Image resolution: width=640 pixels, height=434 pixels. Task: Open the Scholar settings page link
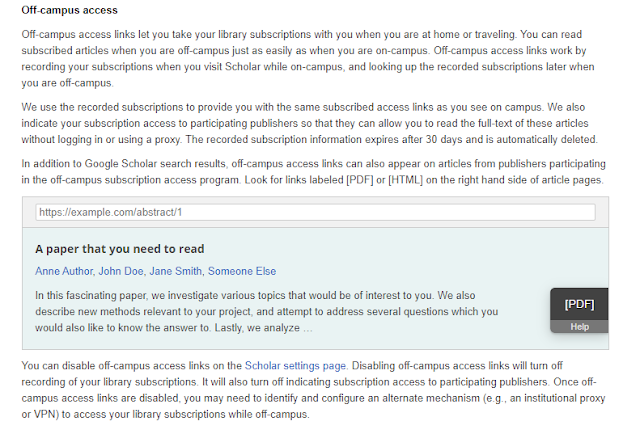tap(295, 365)
